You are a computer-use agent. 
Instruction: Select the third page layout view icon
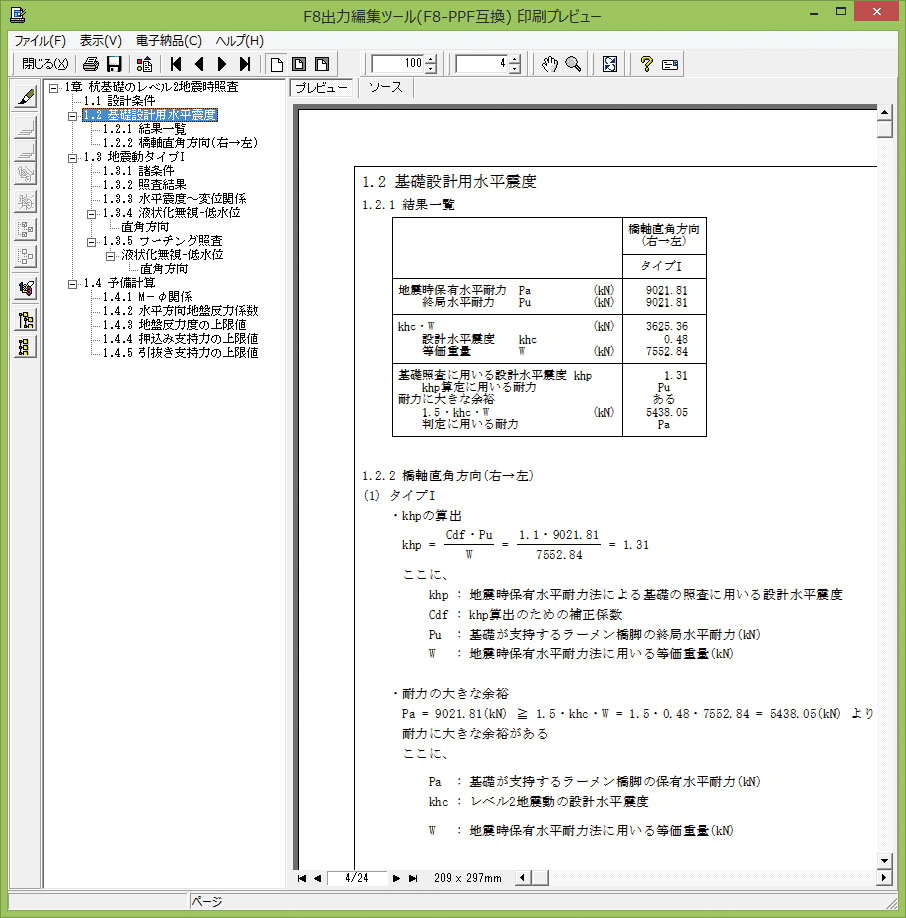click(x=322, y=64)
